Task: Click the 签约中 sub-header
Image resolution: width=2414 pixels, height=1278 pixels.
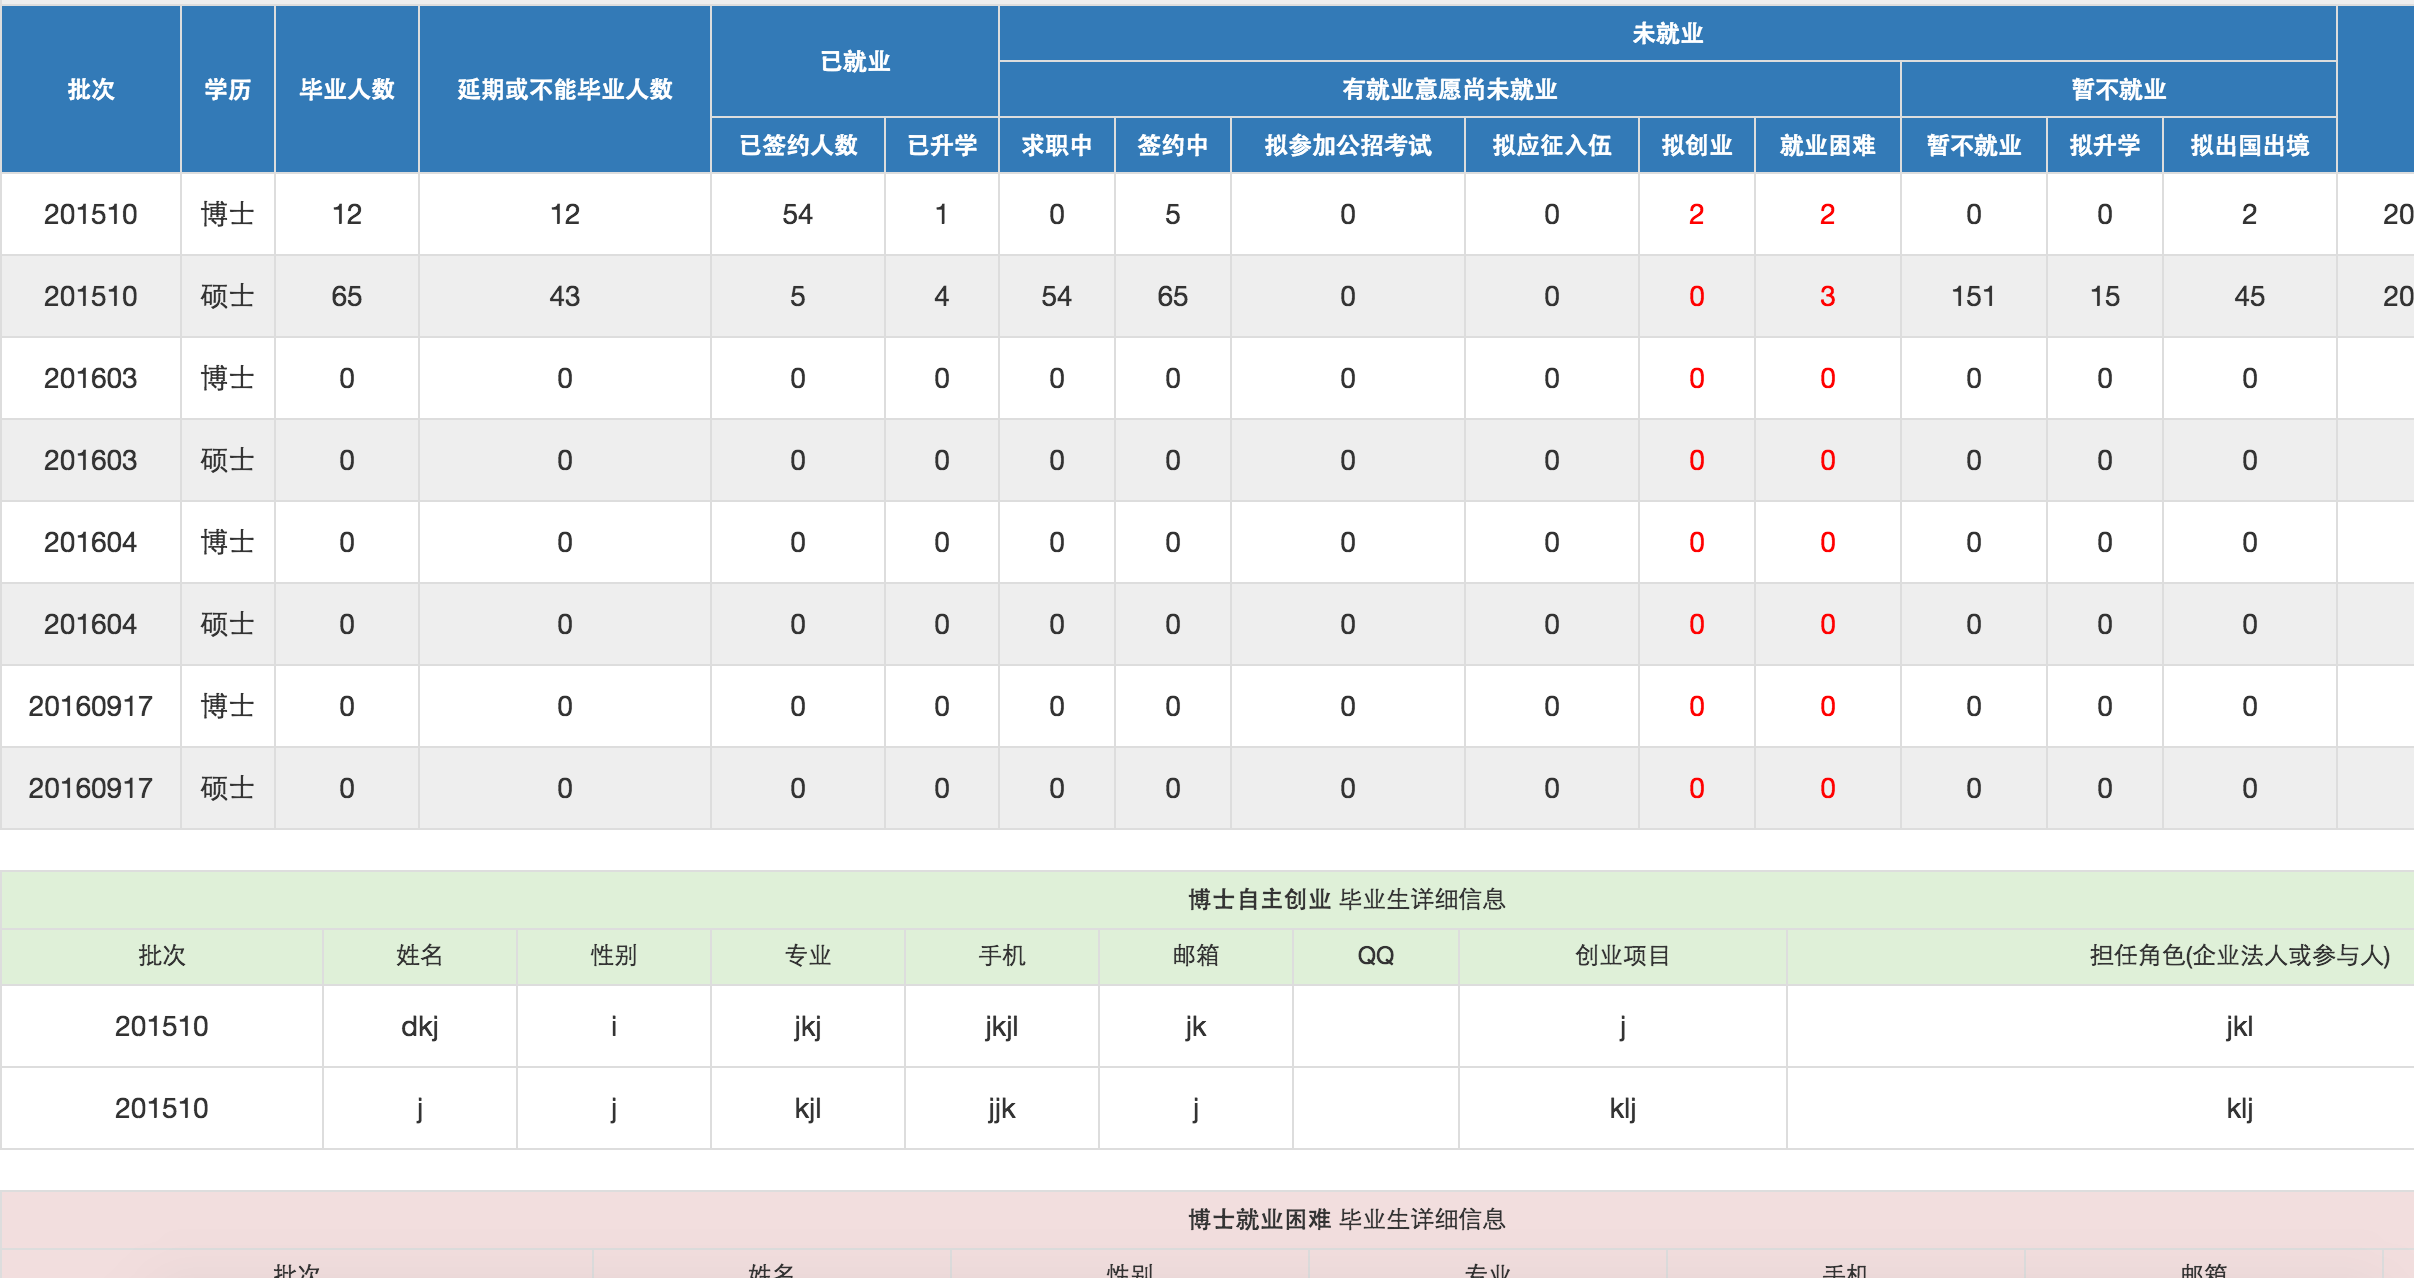Action: point(1173,145)
